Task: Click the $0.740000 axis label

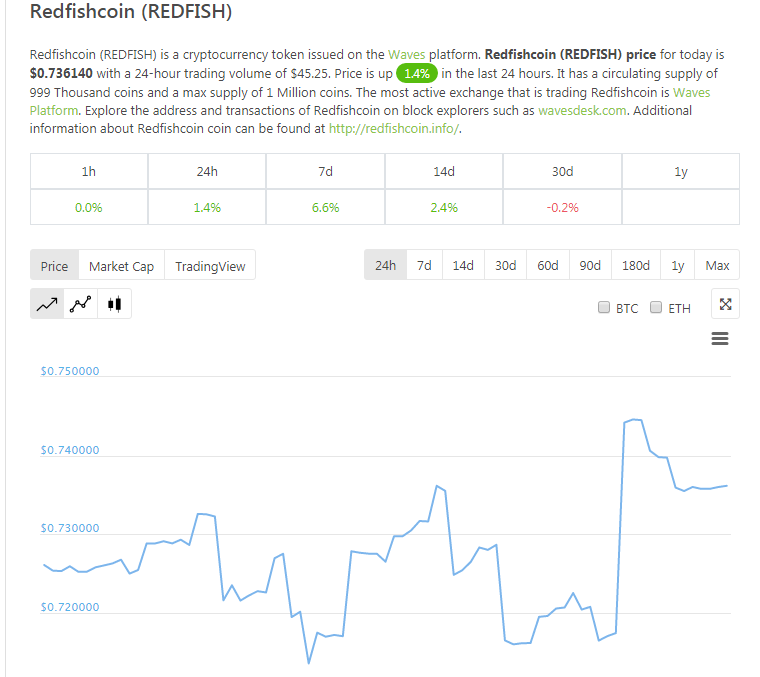Action: 70,450
